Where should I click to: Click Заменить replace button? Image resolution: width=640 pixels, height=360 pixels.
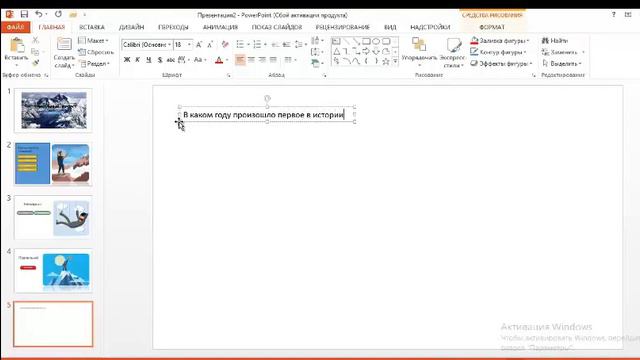pos(563,52)
